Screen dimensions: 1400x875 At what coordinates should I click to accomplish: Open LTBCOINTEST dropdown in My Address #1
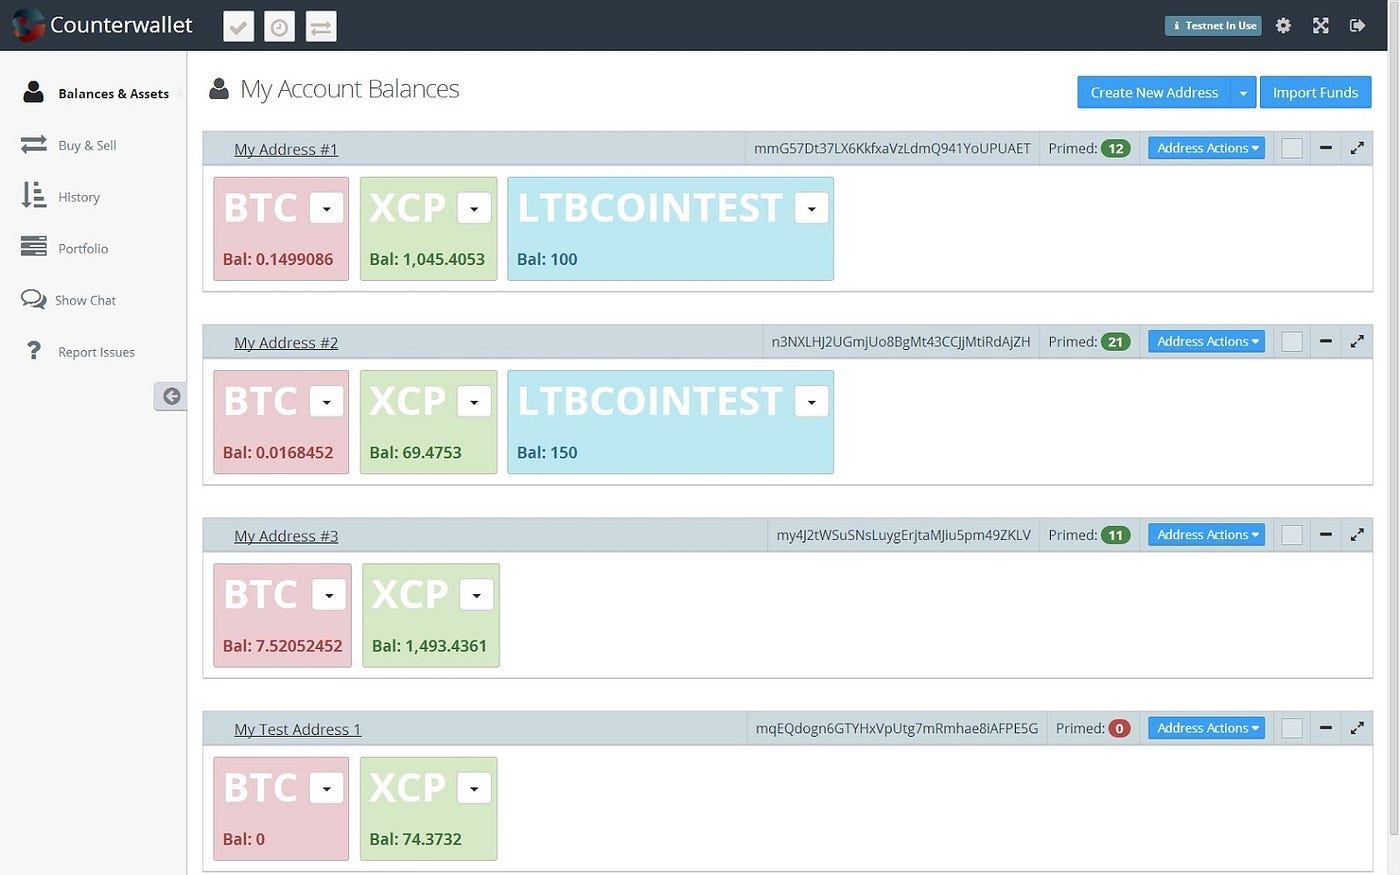coord(811,208)
